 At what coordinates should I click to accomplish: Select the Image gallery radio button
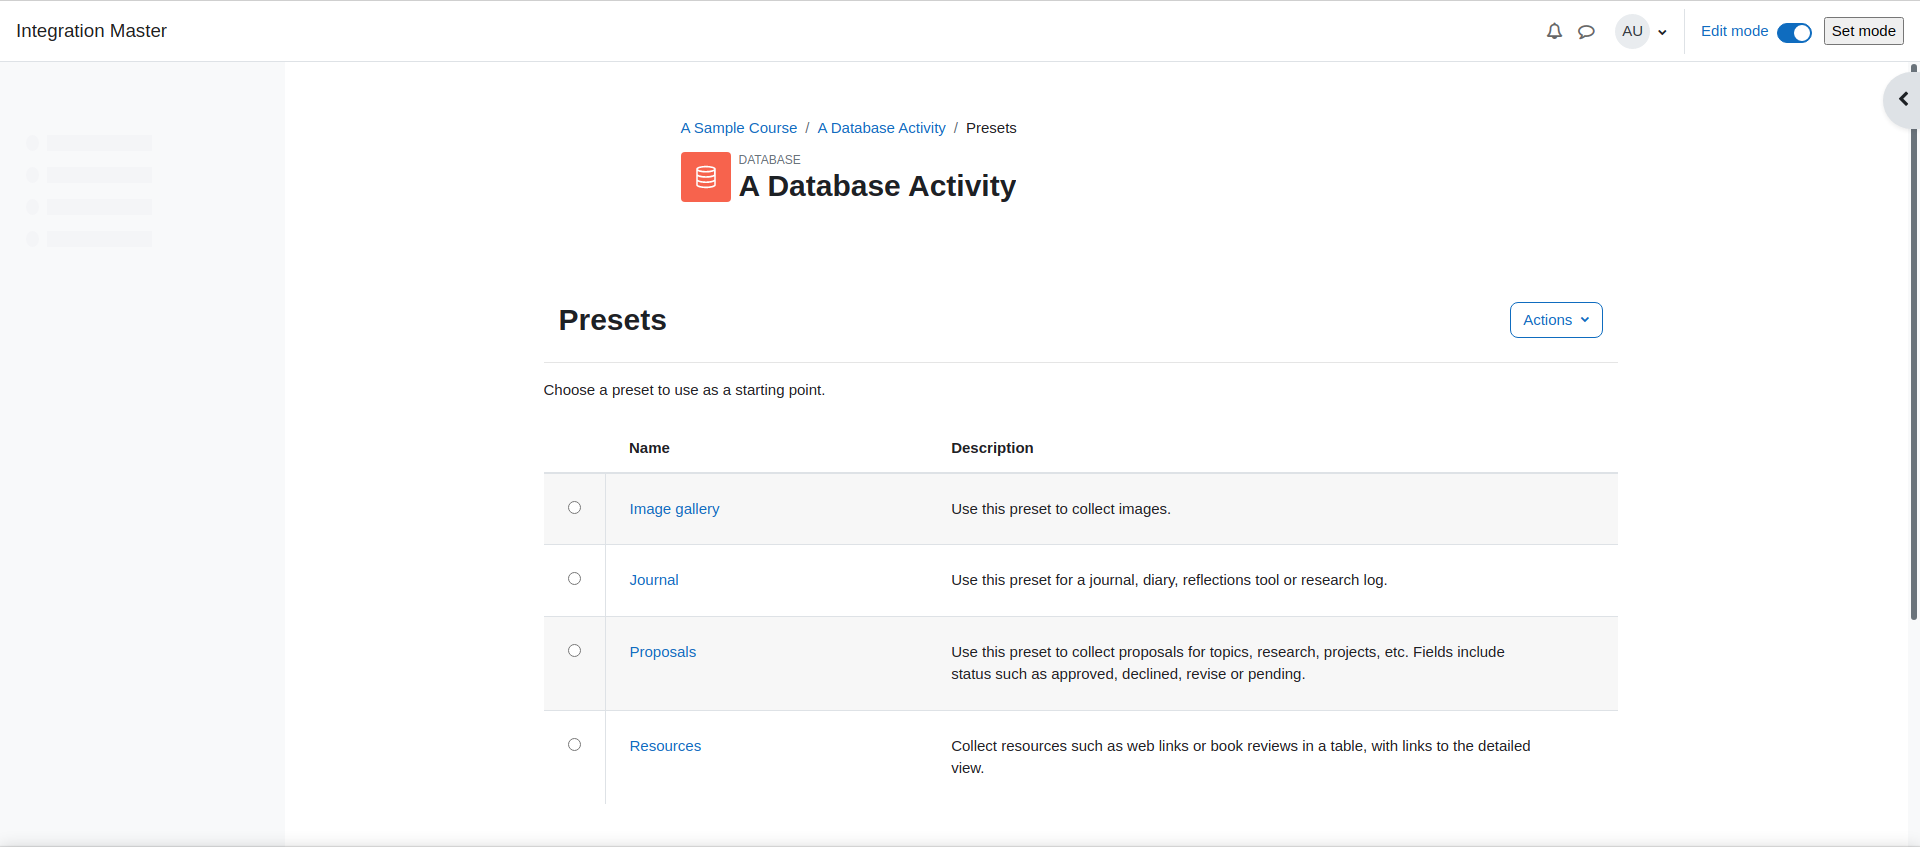574,508
